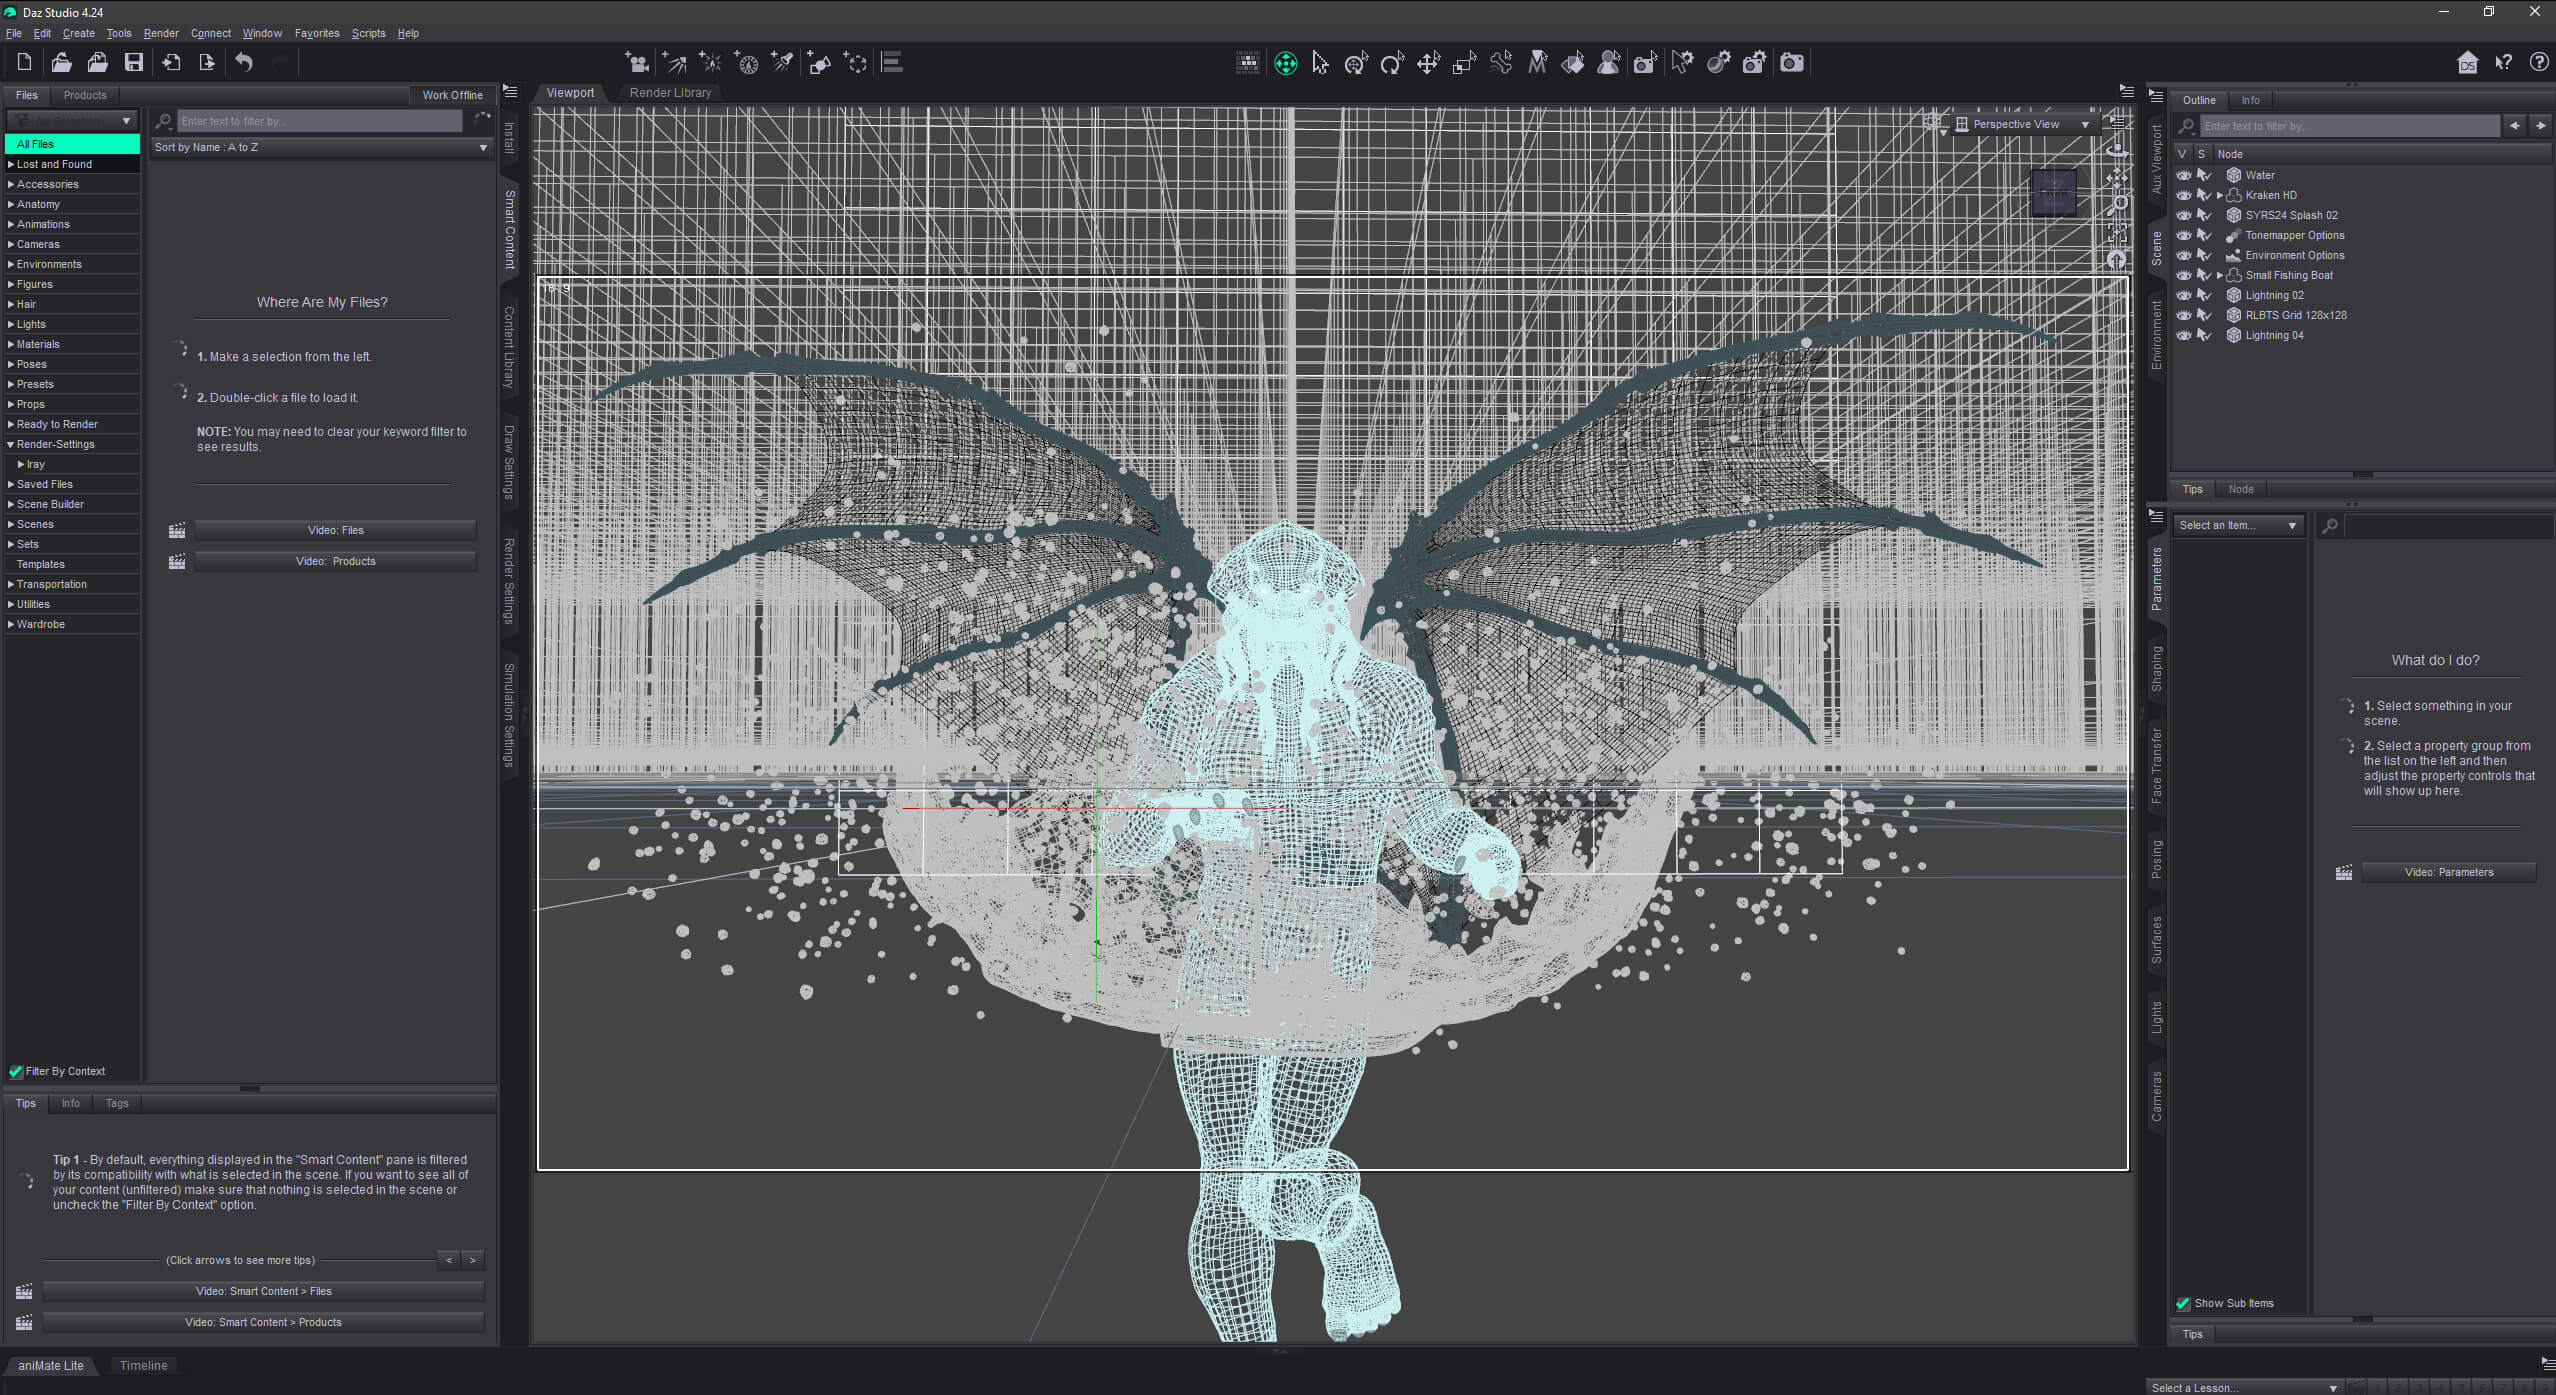Select the Node Selection arrow tool
This screenshot has height=1395, width=2556.
pyautogui.click(x=1320, y=63)
